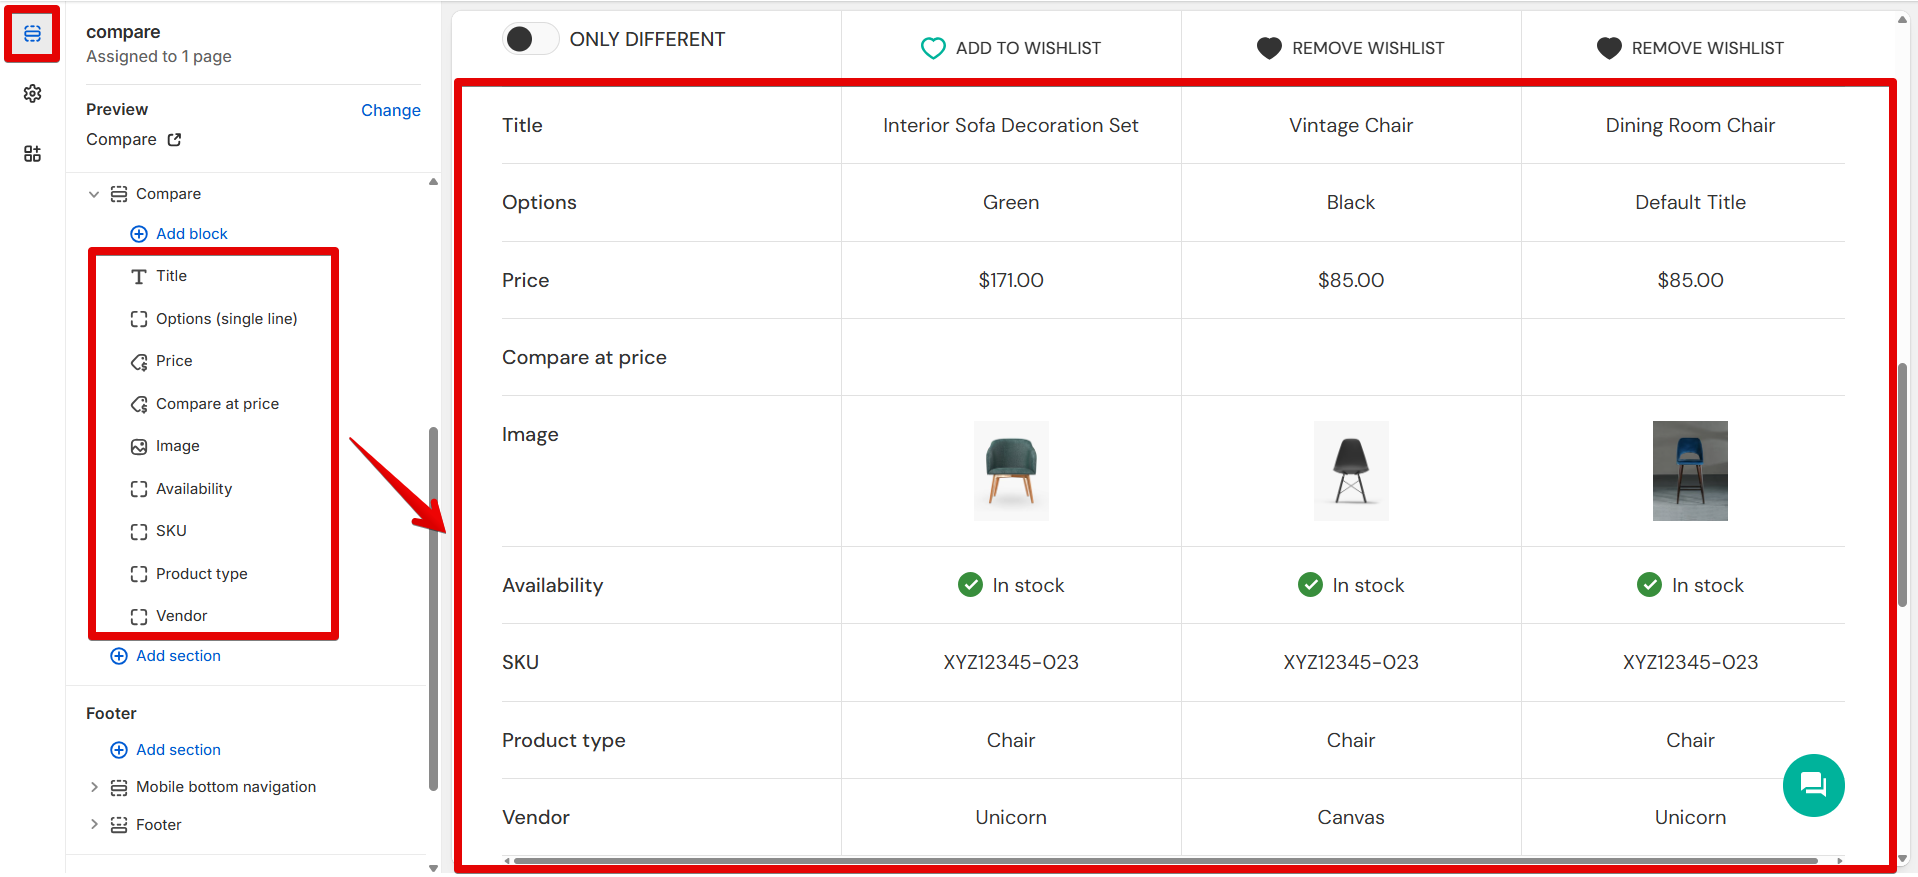Open the app embeds icon
Image resolution: width=1918 pixels, height=877 pixels.
point(32,153)
